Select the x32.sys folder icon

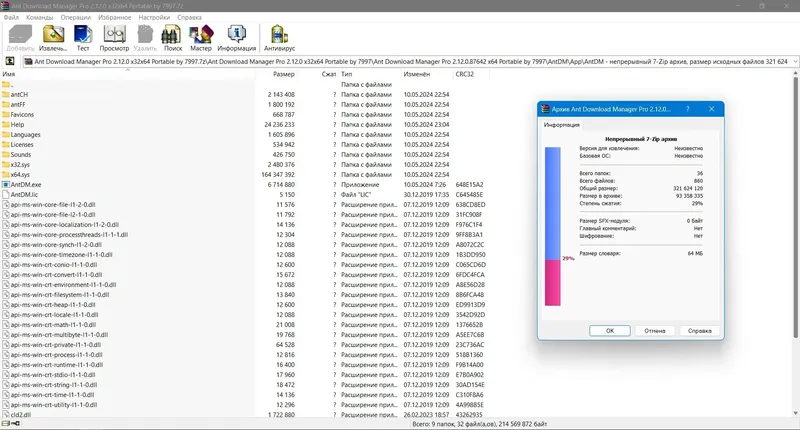tap(6, 164)
